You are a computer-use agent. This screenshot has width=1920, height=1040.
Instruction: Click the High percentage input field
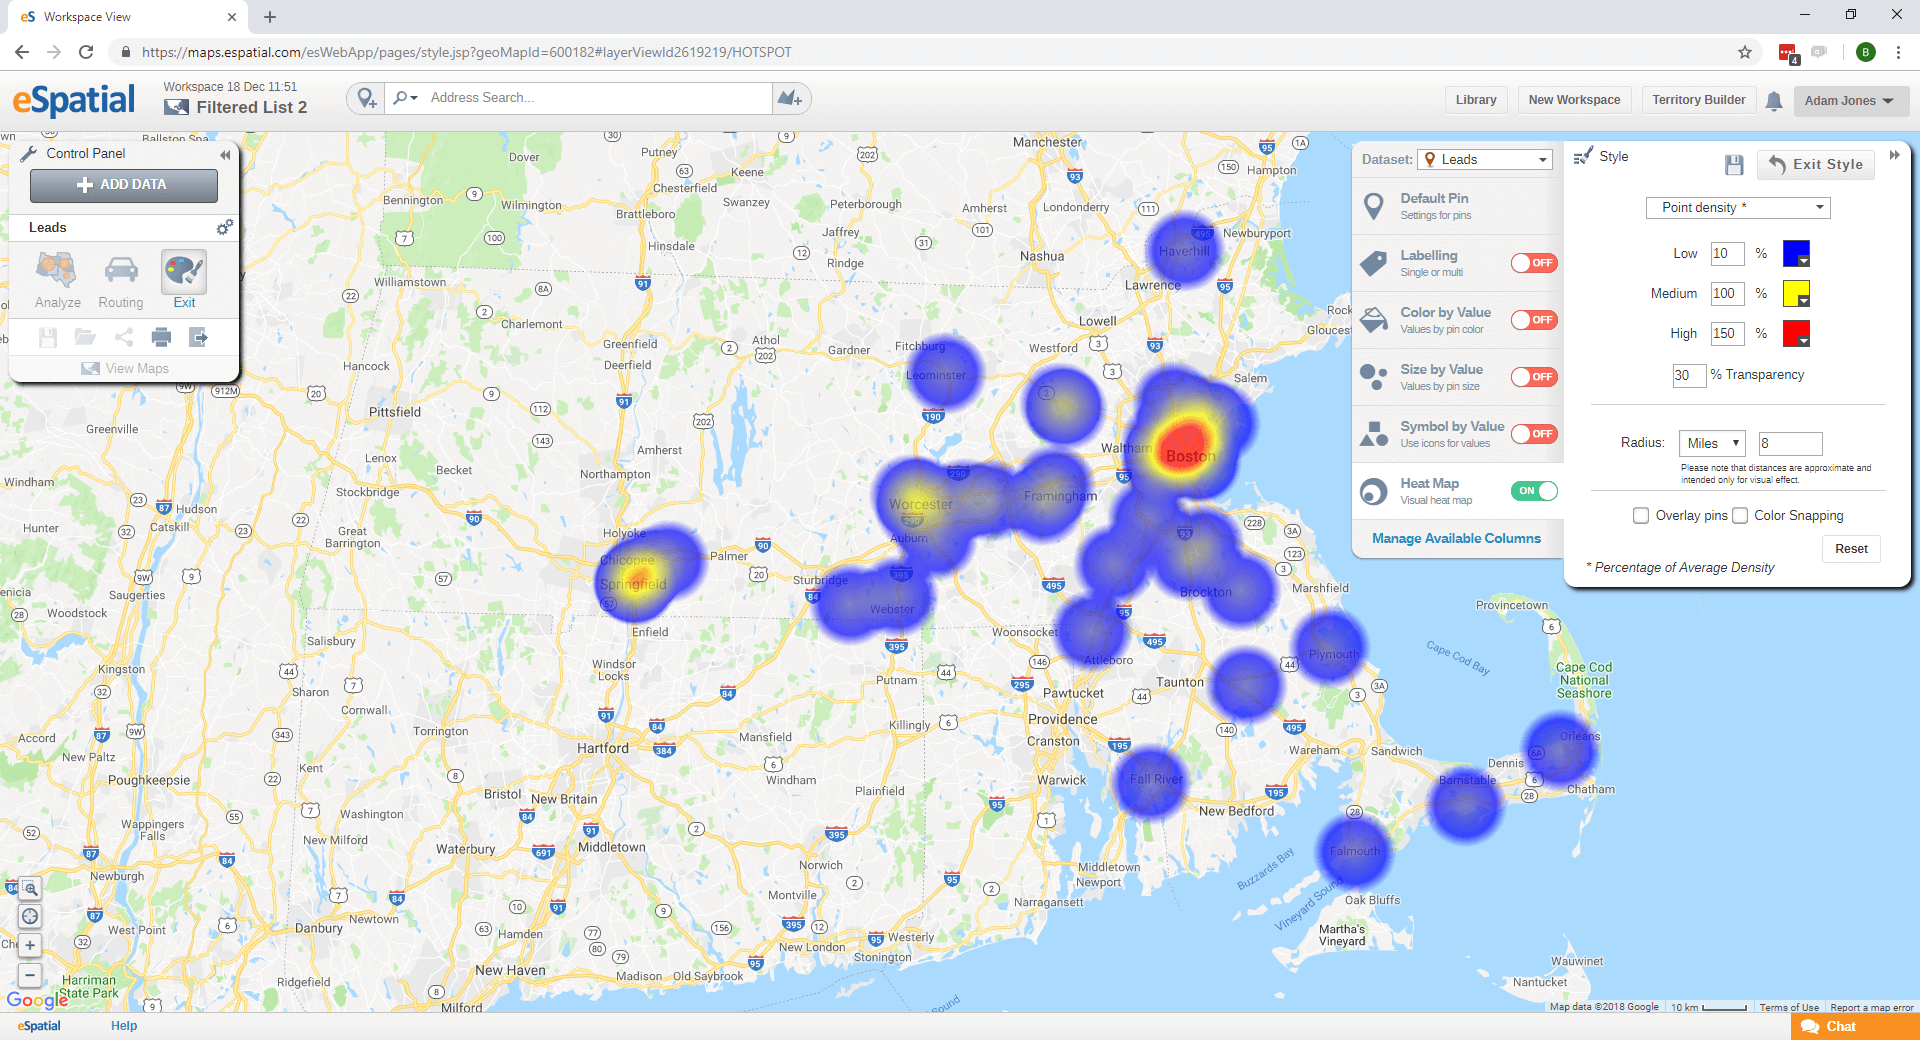(1727, 334)
